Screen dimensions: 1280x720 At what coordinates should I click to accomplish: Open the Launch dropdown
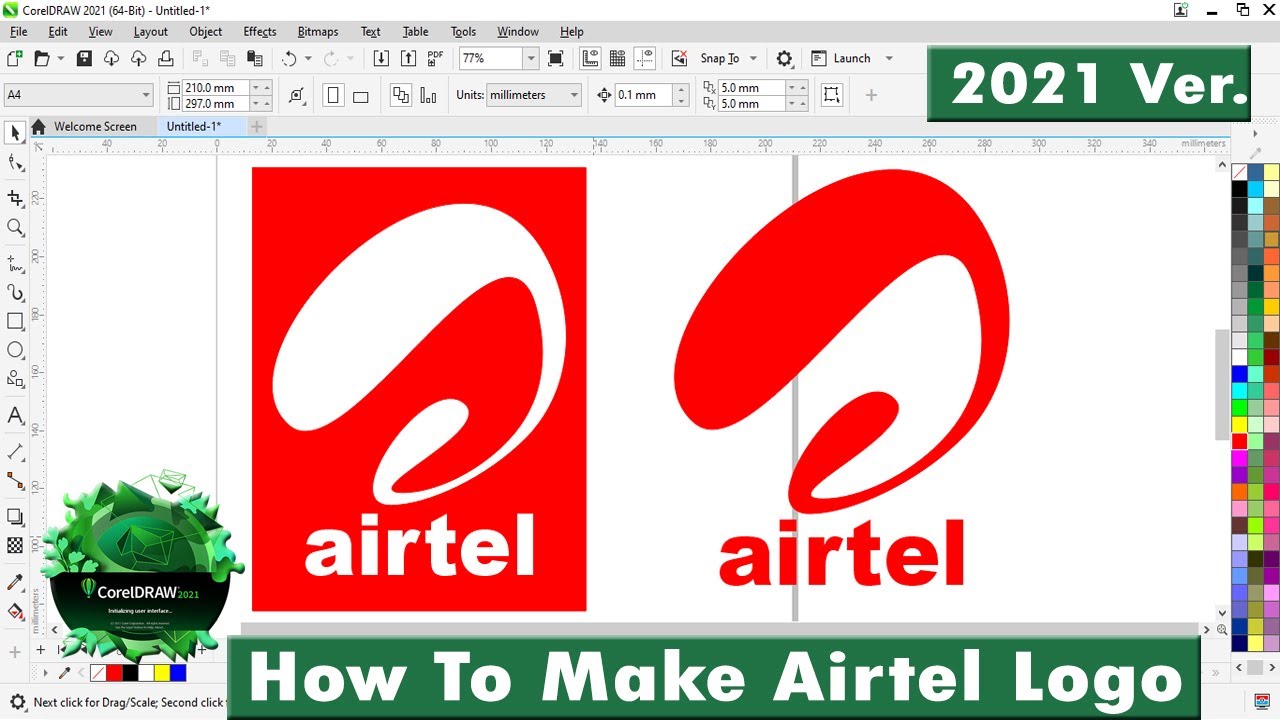[889, 58]
